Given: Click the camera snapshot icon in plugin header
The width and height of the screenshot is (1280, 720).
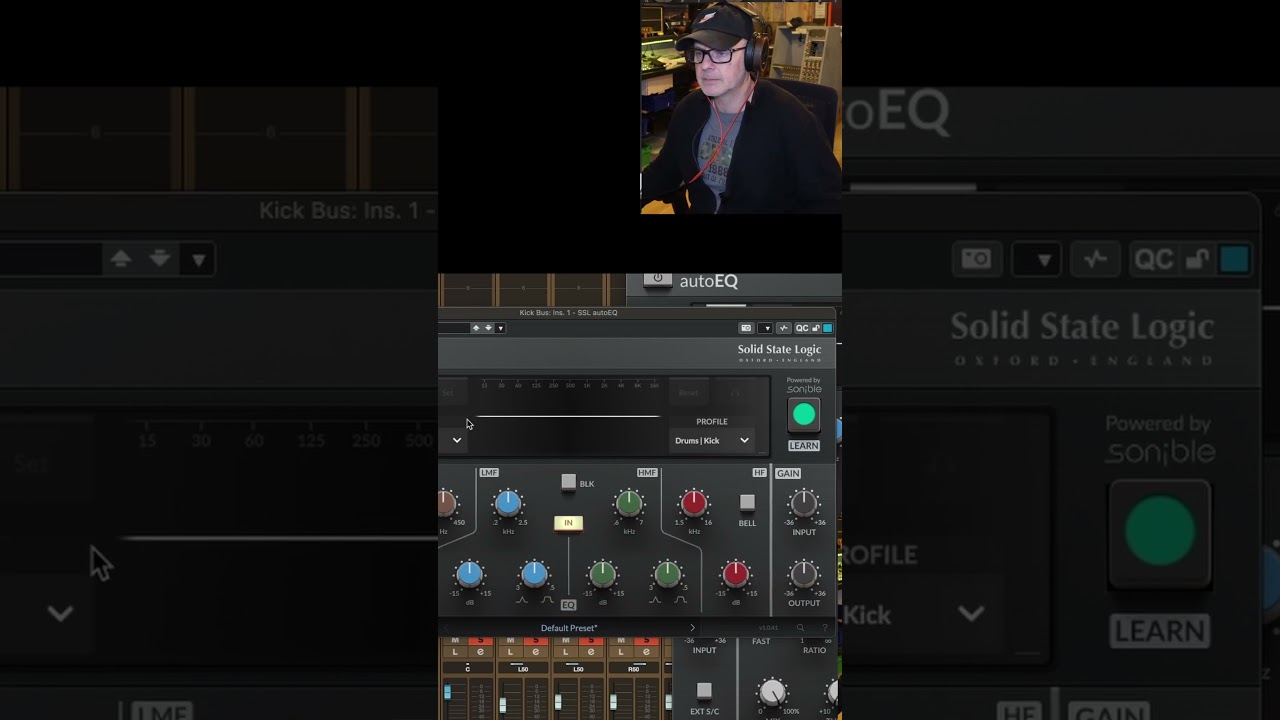Looking at the screenshot, I should (746, 328).
